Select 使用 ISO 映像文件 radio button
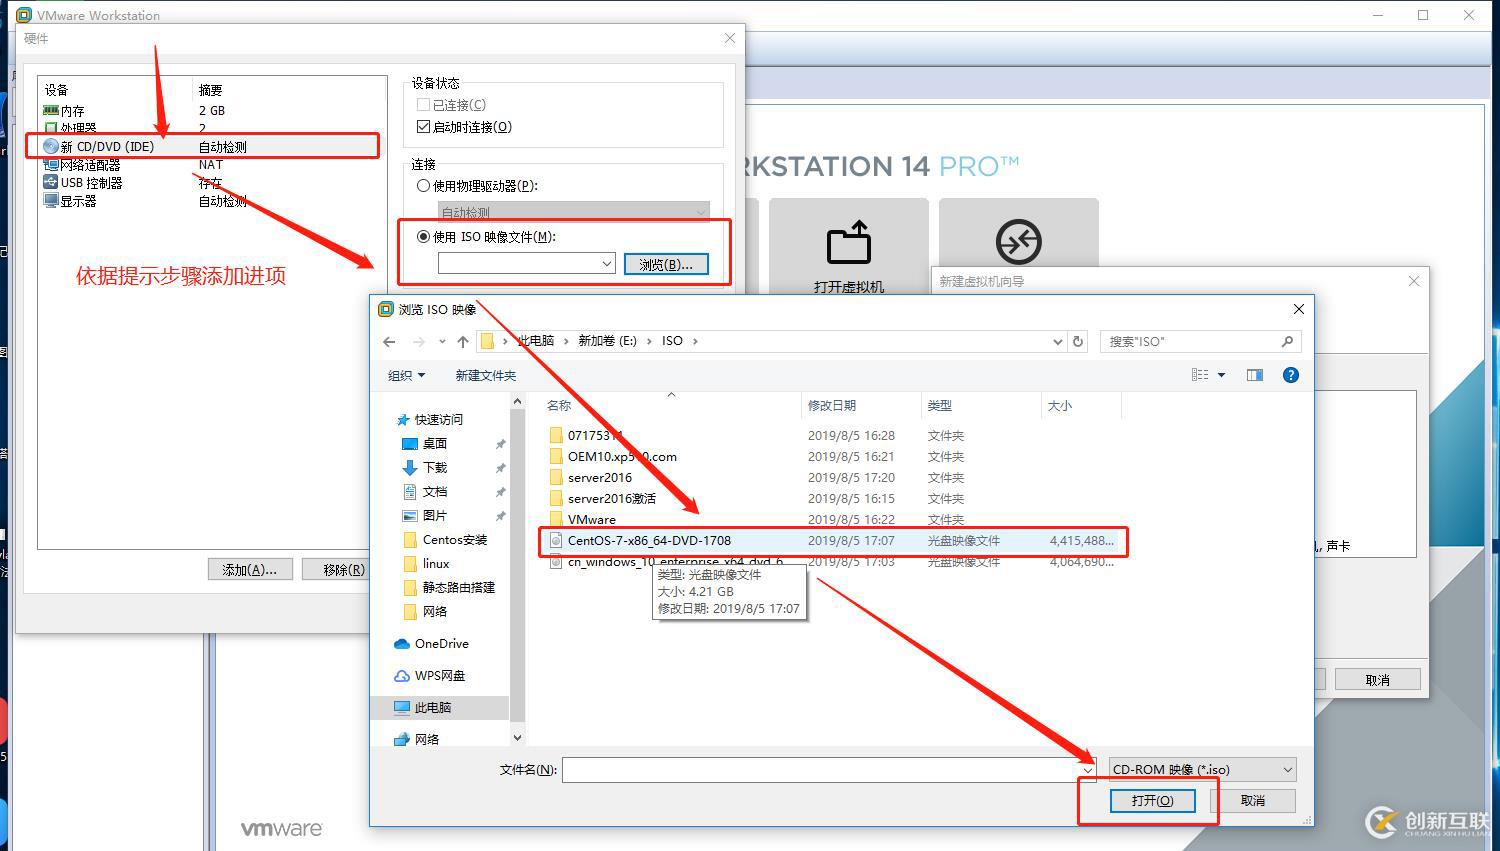1500x851 pixels. coord(423,237)
